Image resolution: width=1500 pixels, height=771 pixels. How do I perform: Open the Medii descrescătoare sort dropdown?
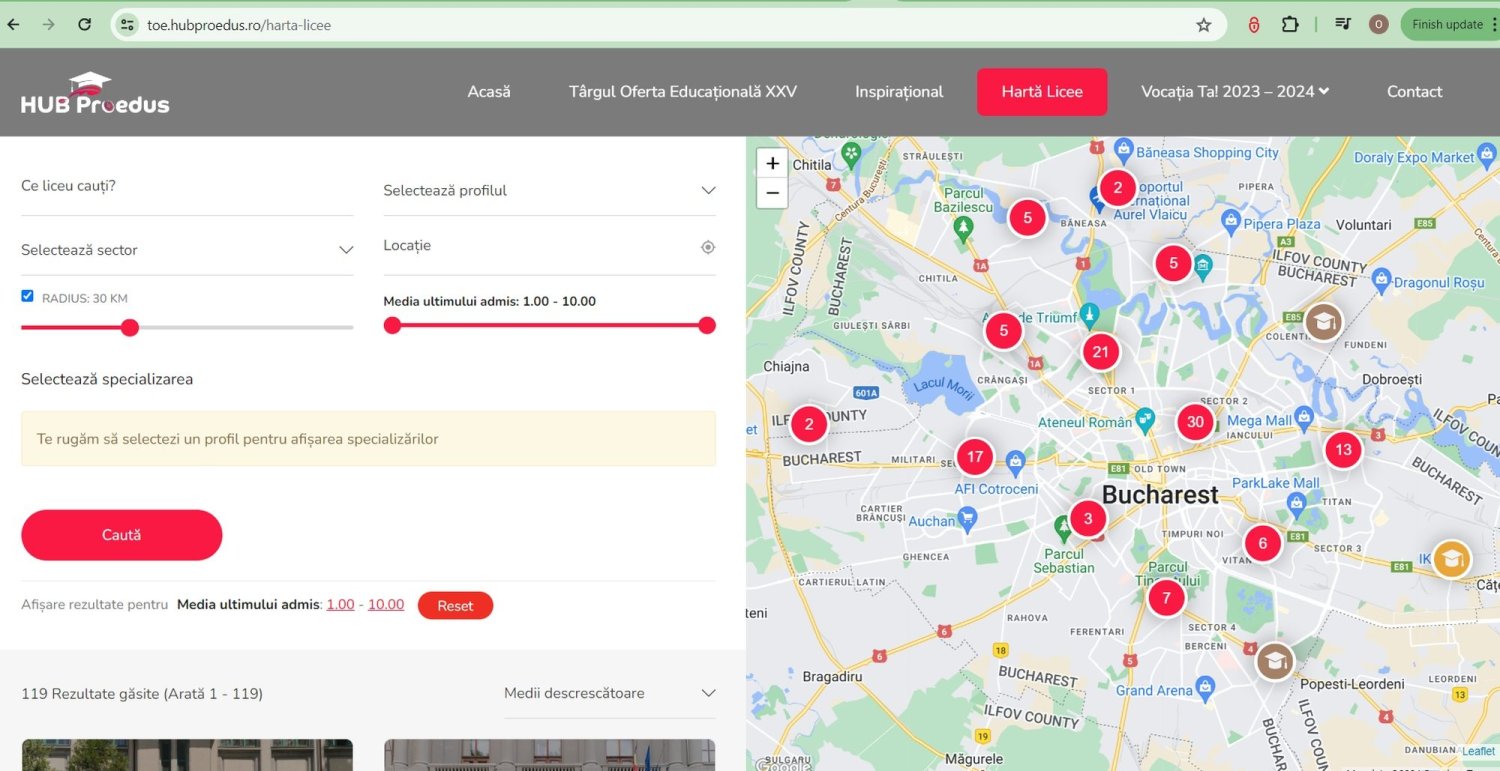click(x=609, y=694)
